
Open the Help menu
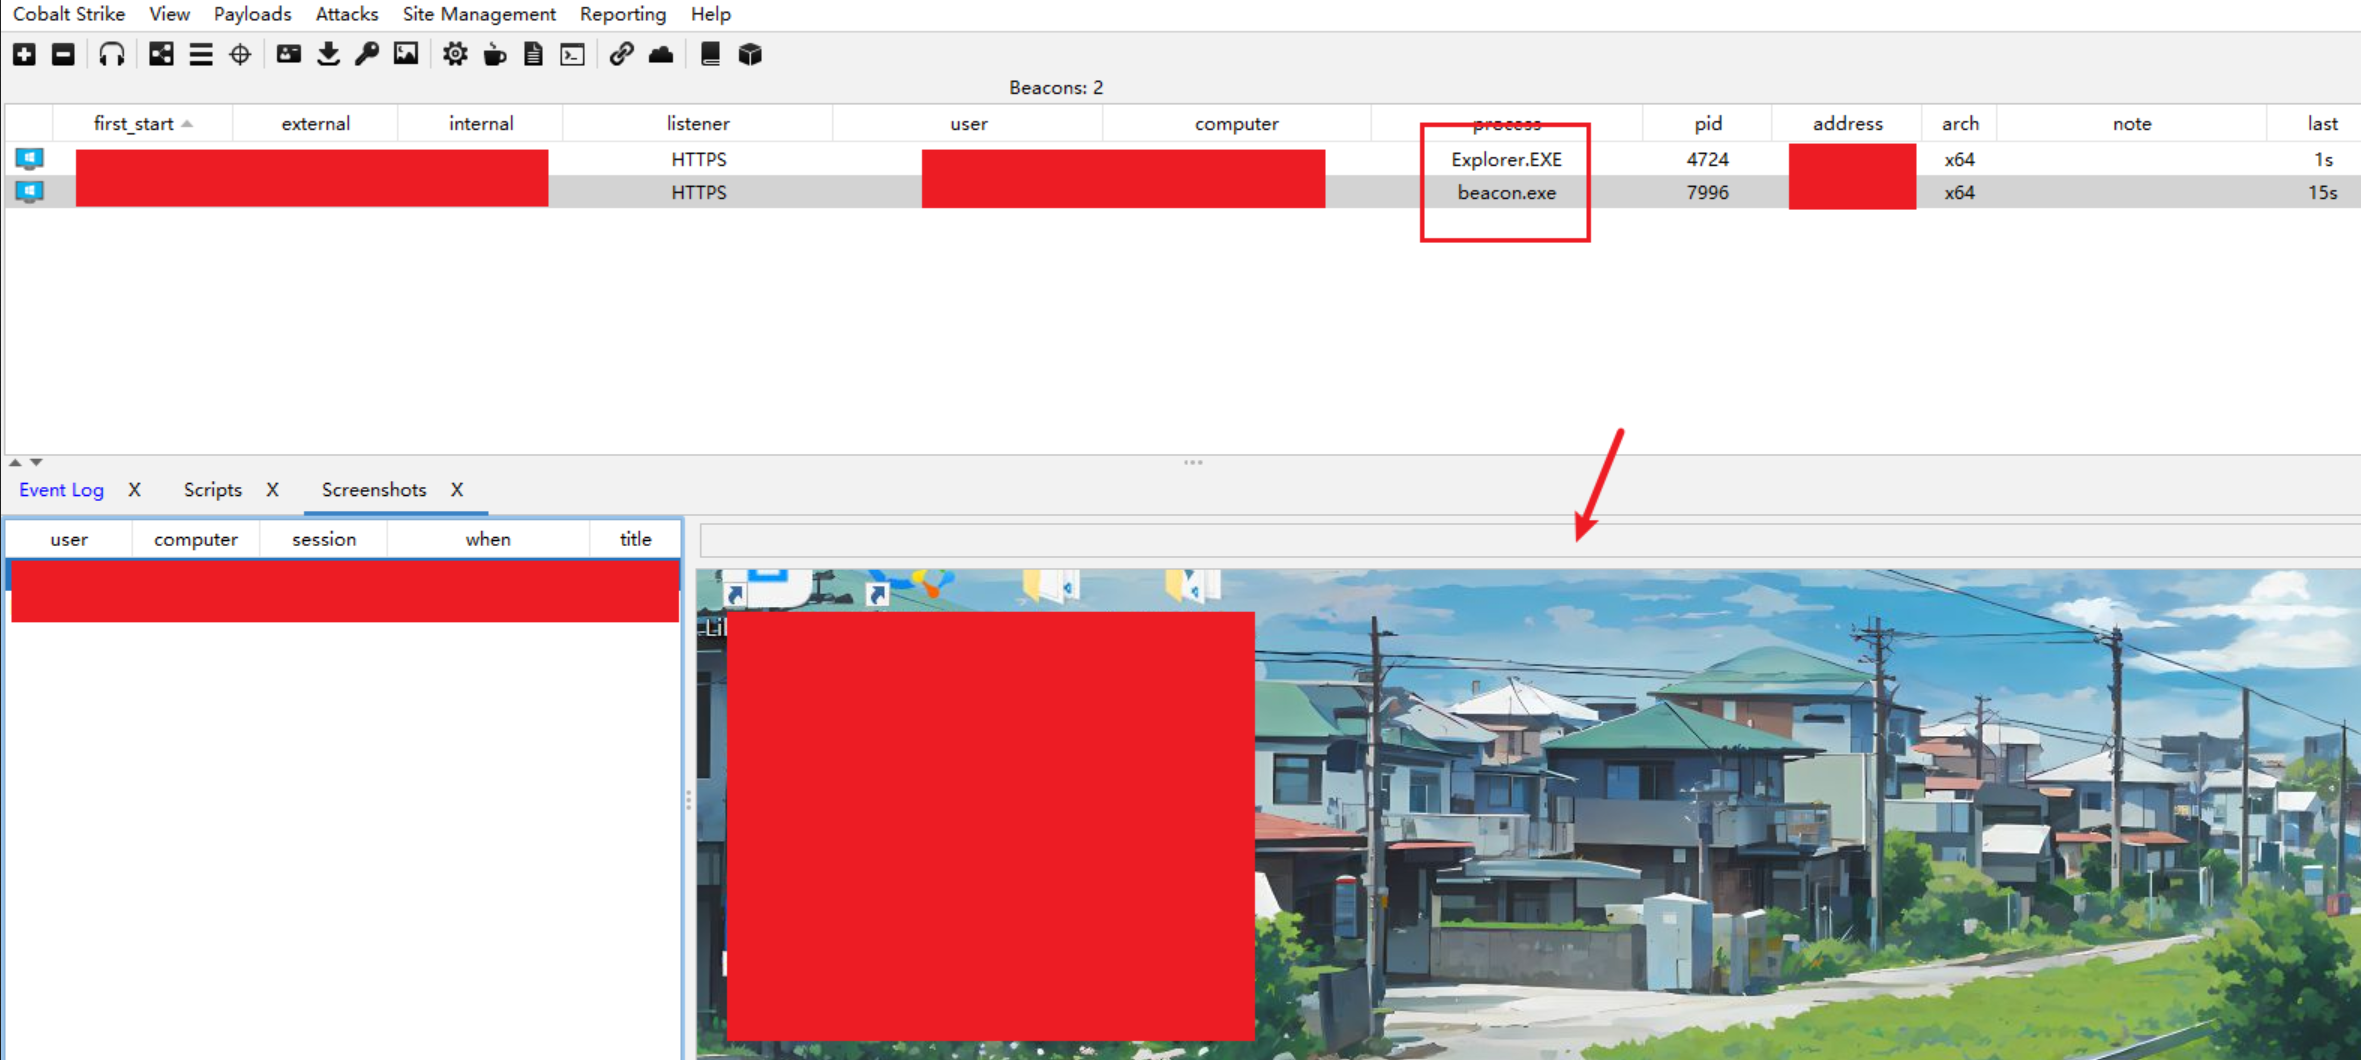tap(711, 14)
